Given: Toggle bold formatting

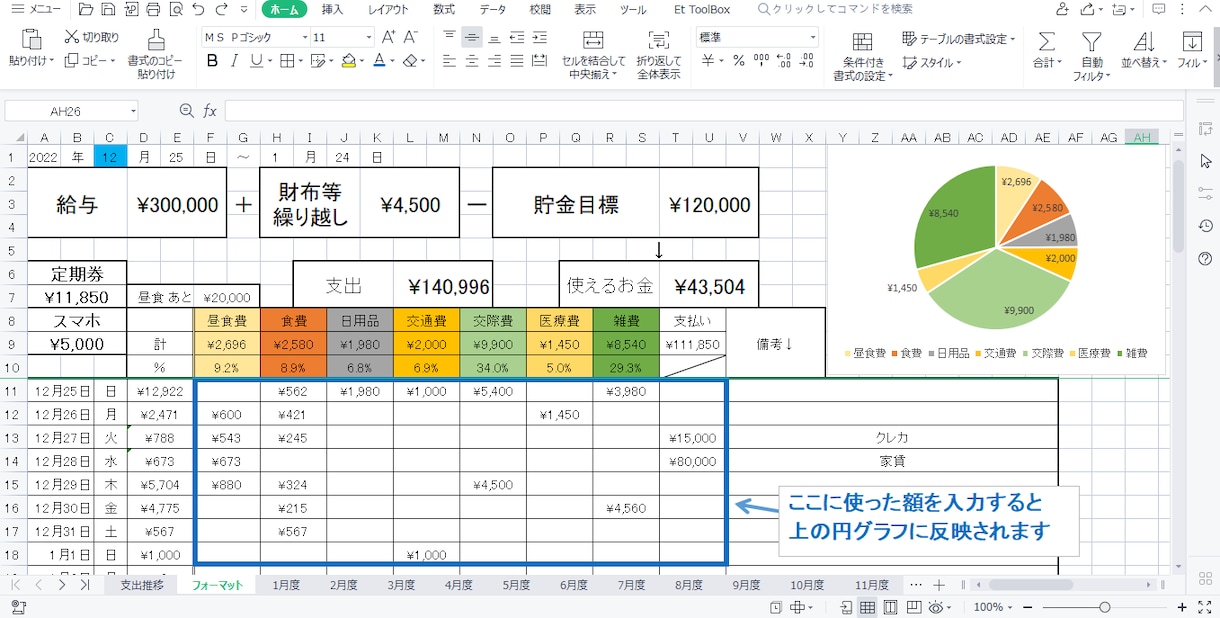Looking at the screenshot, I should click(x=212, y=61).
